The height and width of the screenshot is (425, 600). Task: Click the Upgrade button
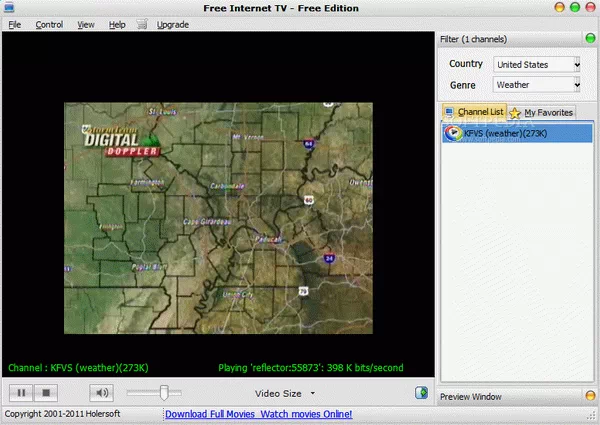pyautogui.click(x=172, y=24)
